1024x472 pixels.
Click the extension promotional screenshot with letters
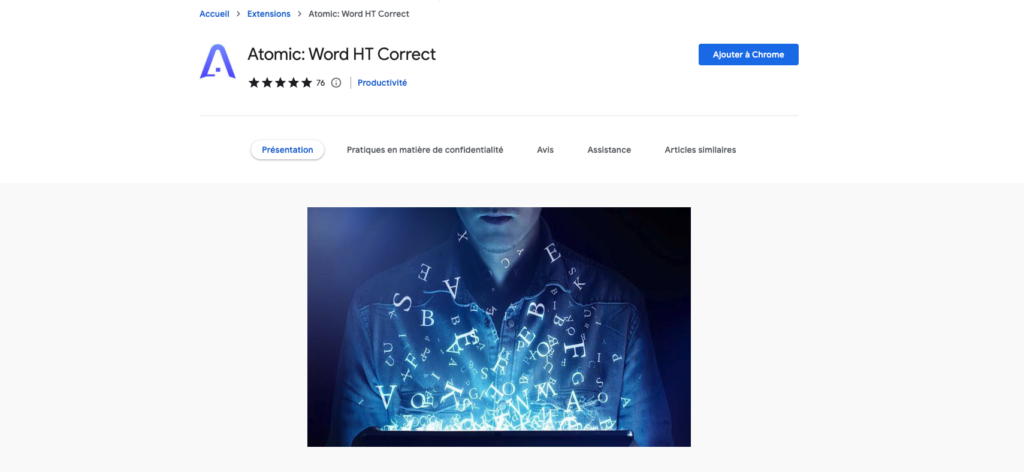click(499, 327)
